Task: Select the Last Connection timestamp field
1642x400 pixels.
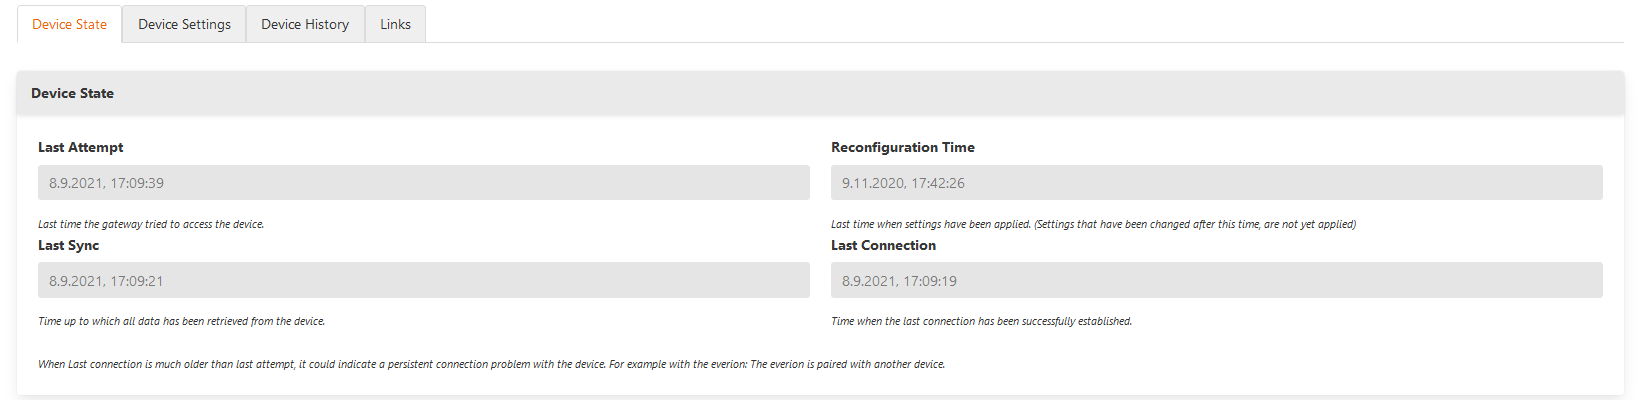Action: pos(1216,281)
